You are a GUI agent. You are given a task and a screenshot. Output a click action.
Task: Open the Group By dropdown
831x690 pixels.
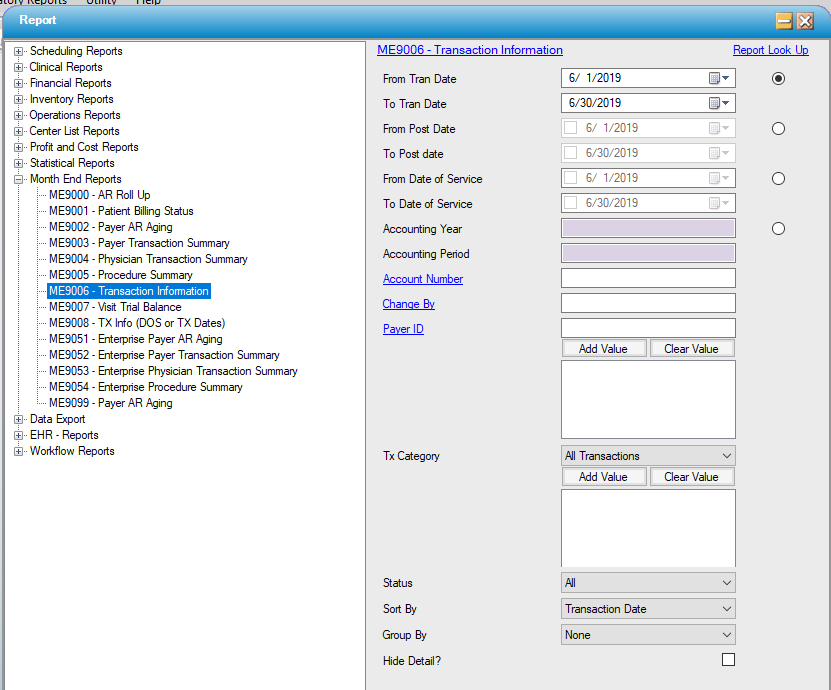648,635
